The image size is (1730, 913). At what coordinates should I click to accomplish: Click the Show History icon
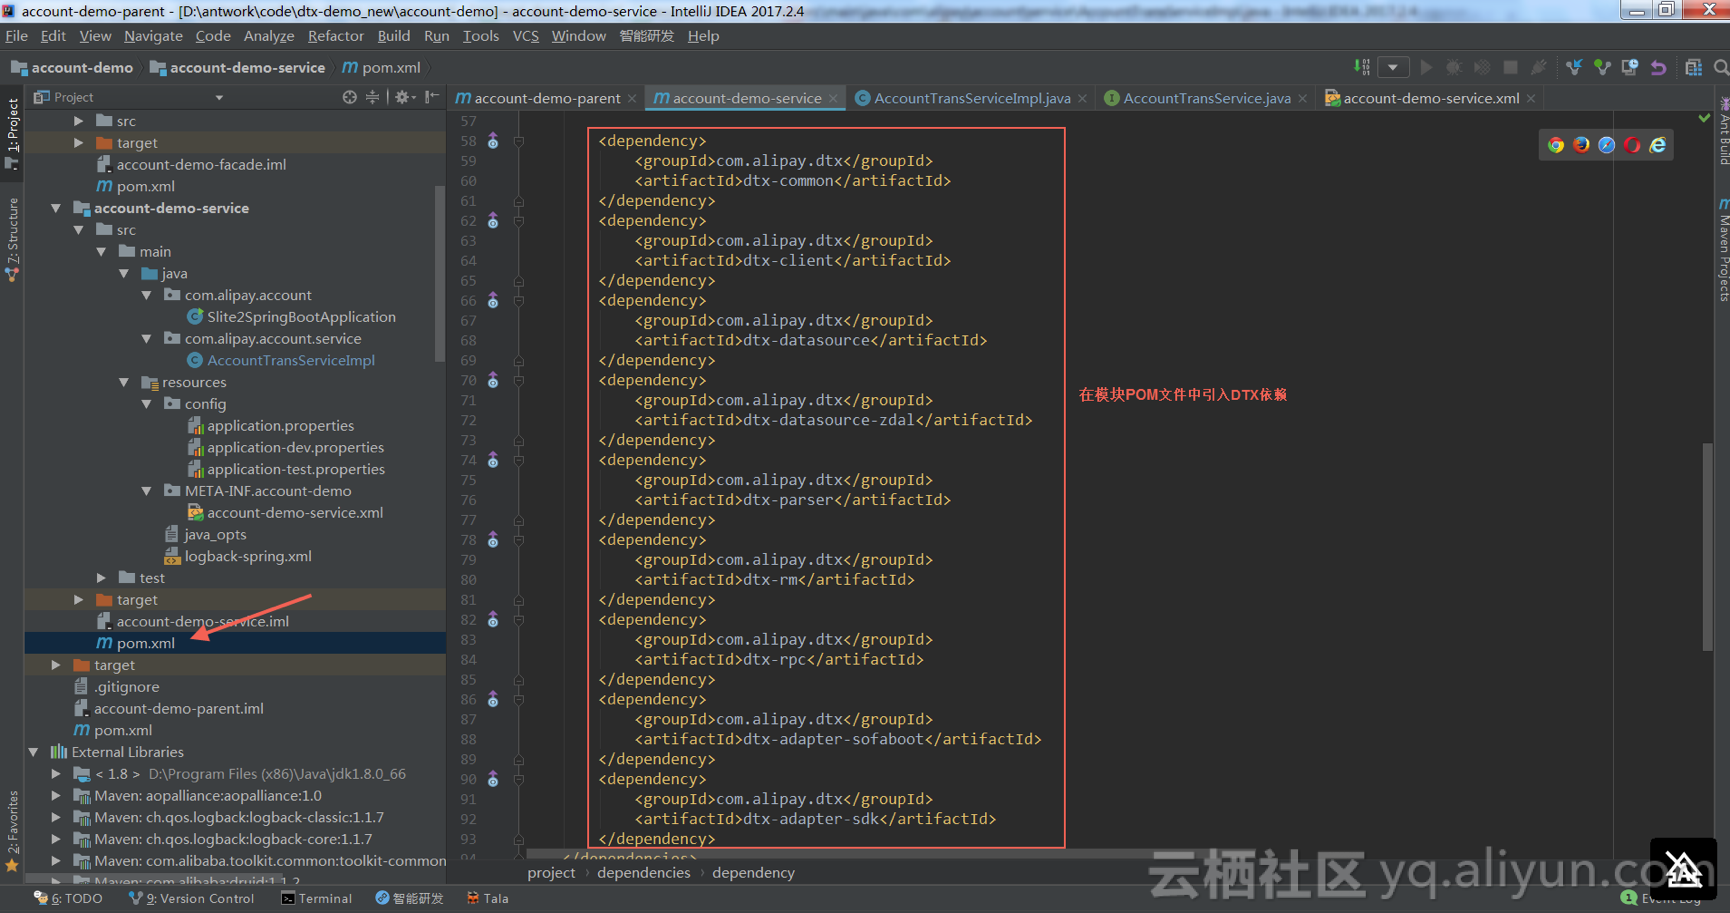[1630, 67]
